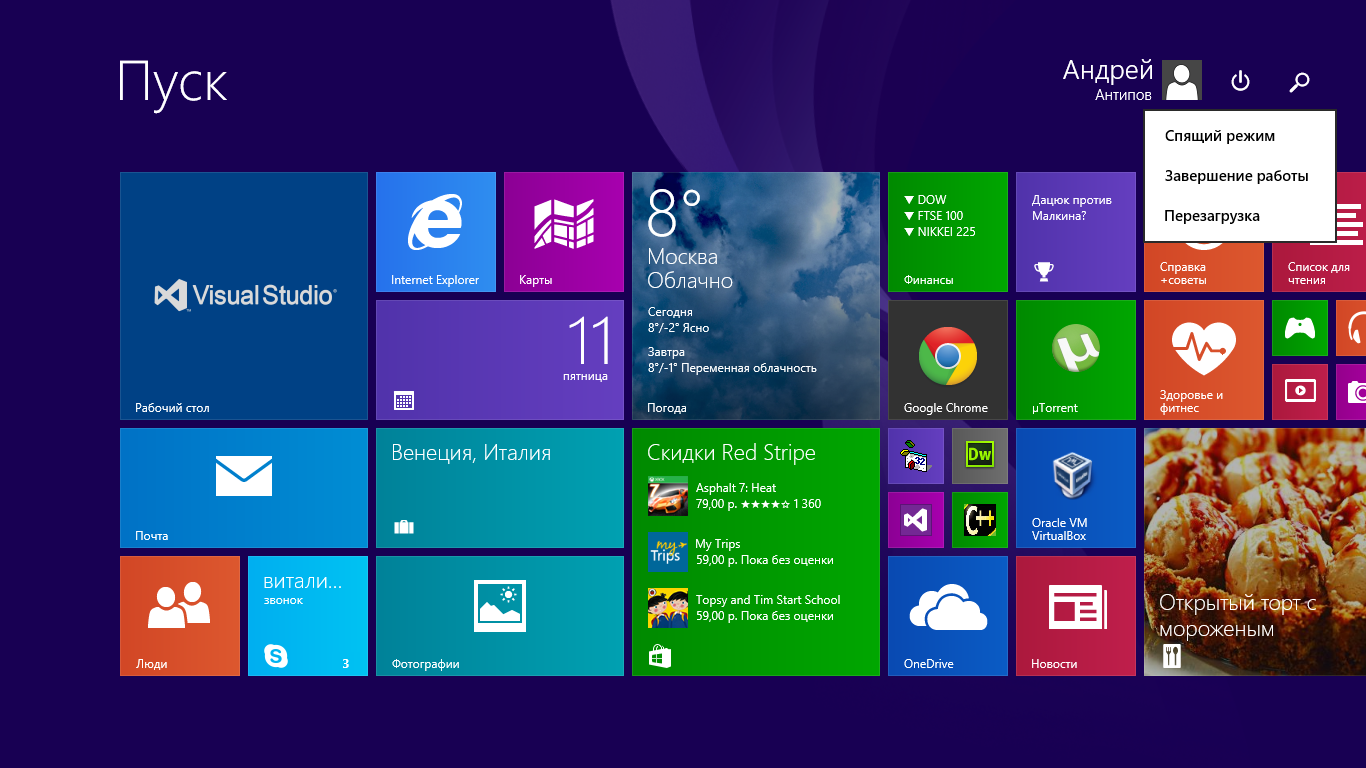The height and width of the screenshot is (768, 1366).
Task: Launch the µTorrent tile
Action: 1075,360
